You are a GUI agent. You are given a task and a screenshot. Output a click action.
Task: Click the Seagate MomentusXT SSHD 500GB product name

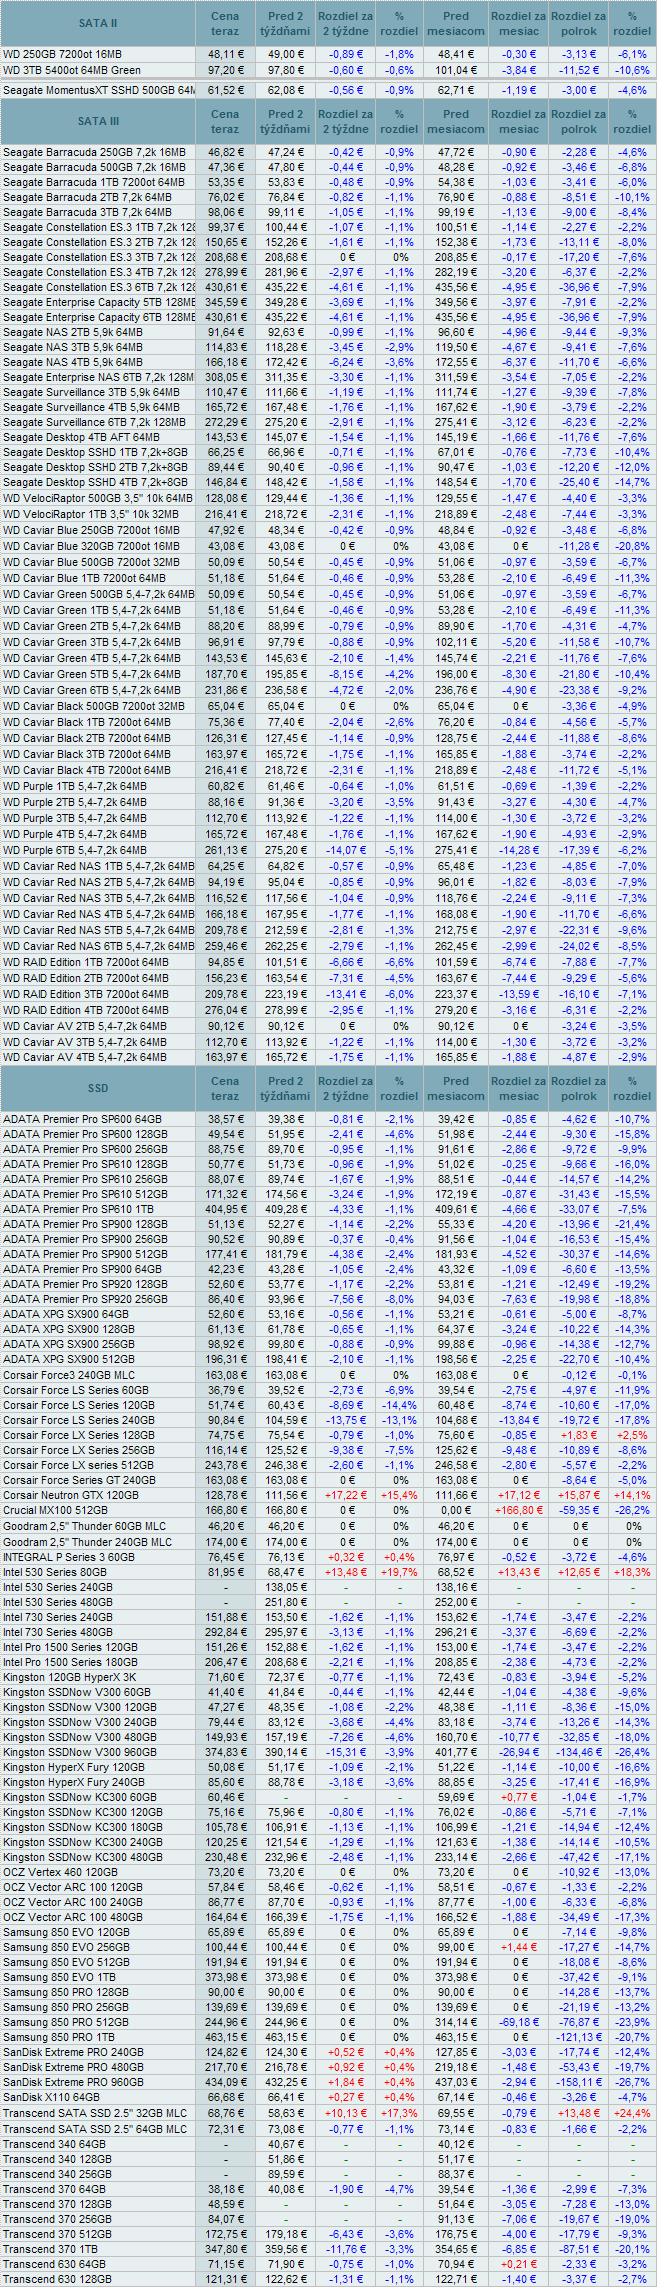[98, 90]
